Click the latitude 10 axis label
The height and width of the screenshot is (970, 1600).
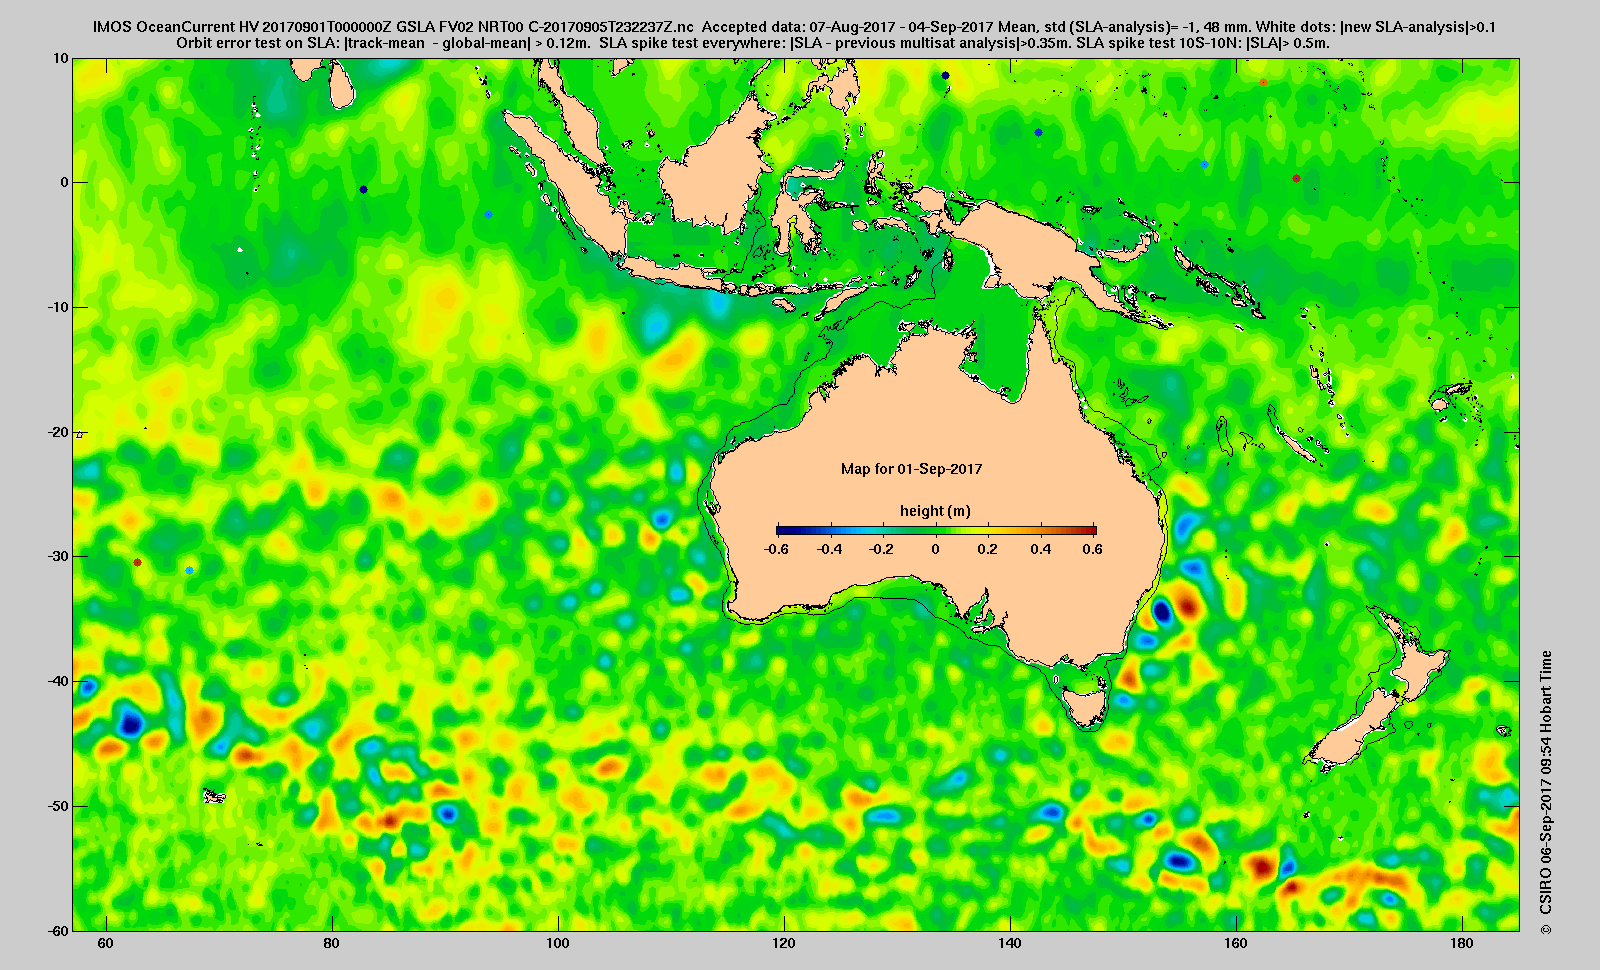click(x=61, y=58)
